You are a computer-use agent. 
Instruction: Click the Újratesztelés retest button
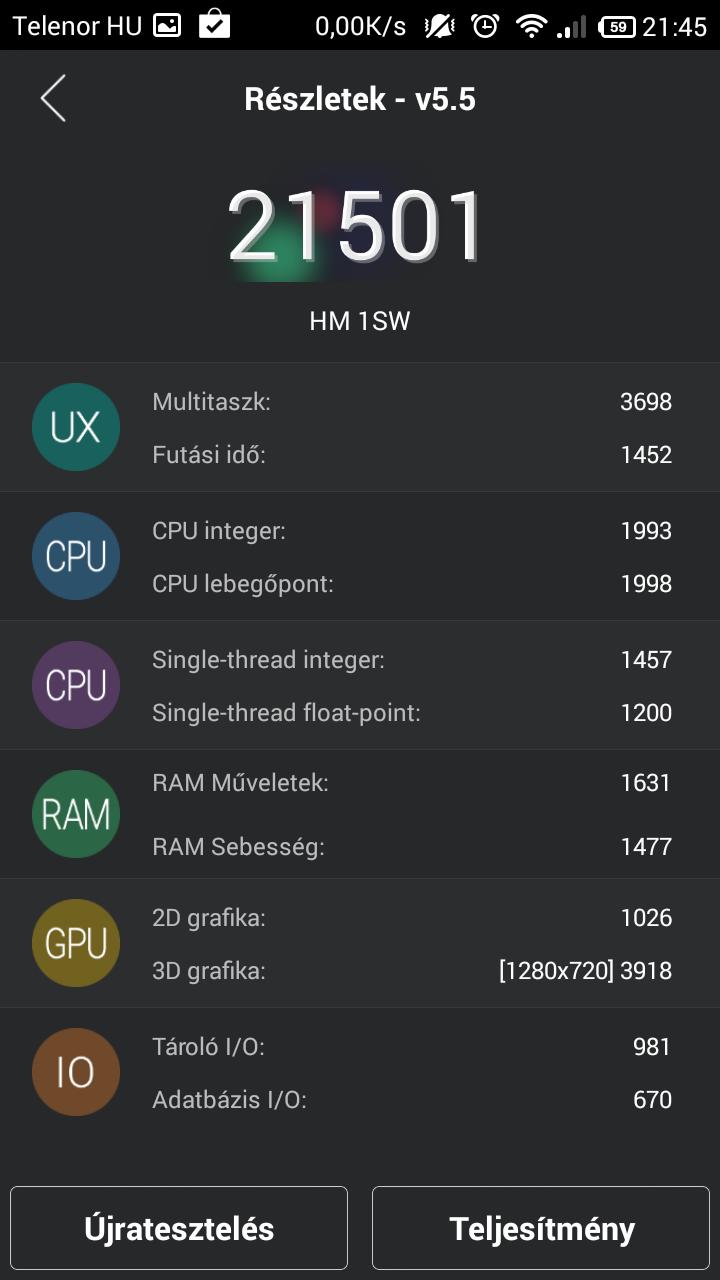179,1228
